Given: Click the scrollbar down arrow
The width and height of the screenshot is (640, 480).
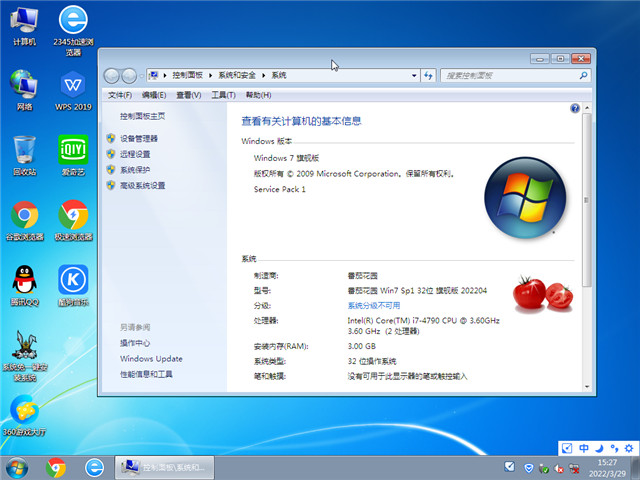Looking at the screenshot, I should [587, 387].
